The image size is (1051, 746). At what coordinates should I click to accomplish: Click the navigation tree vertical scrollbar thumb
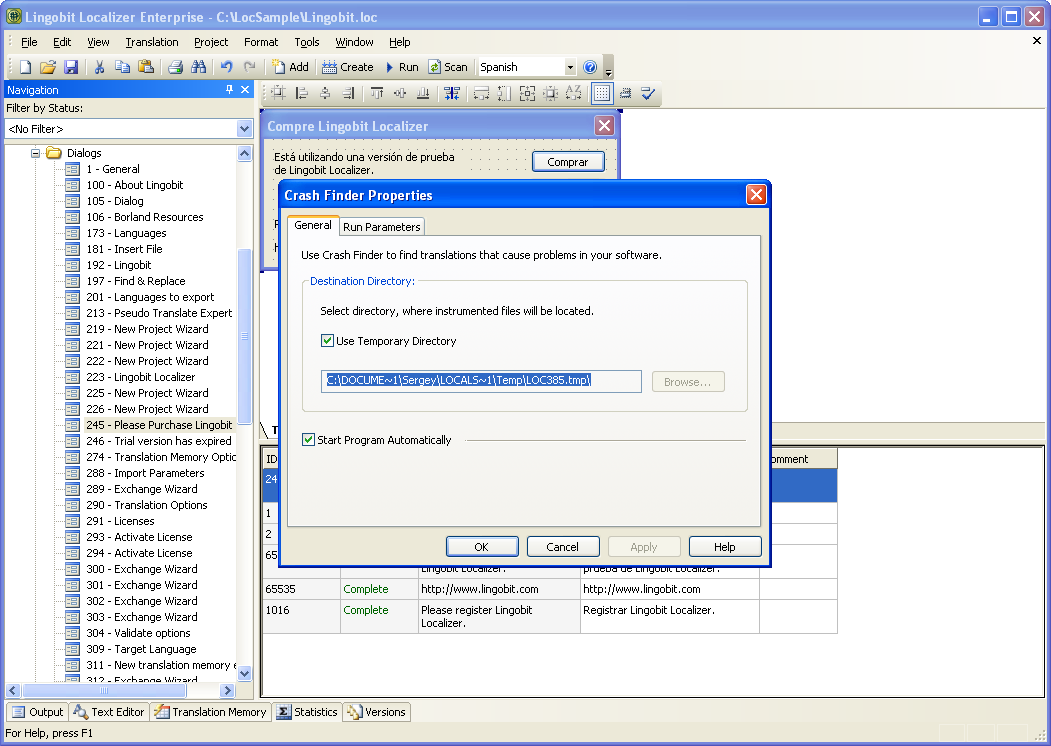[x=245, y=336]
